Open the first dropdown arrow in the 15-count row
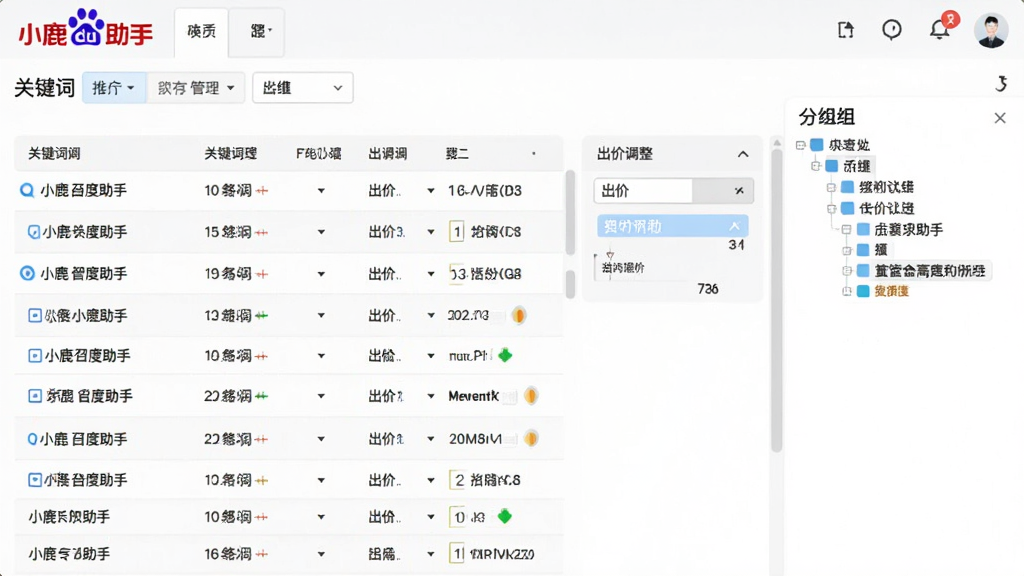This screenshot has width=1024, height=576. pos(321,232)
